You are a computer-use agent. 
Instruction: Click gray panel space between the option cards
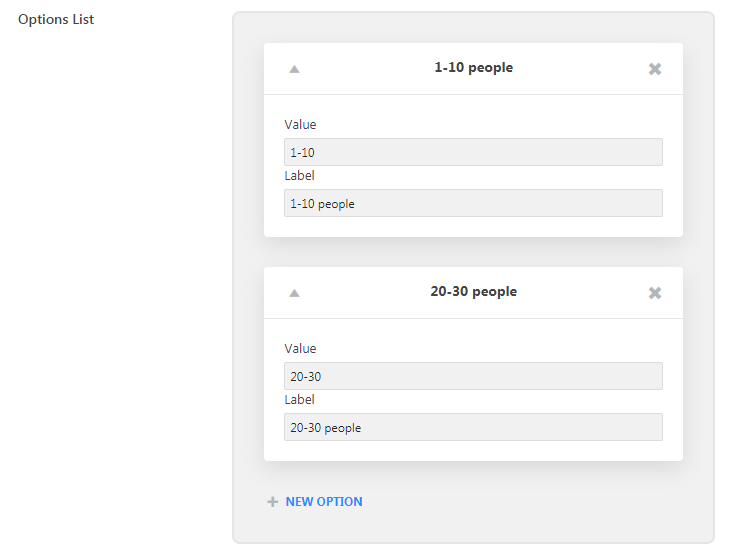[473, 252]
